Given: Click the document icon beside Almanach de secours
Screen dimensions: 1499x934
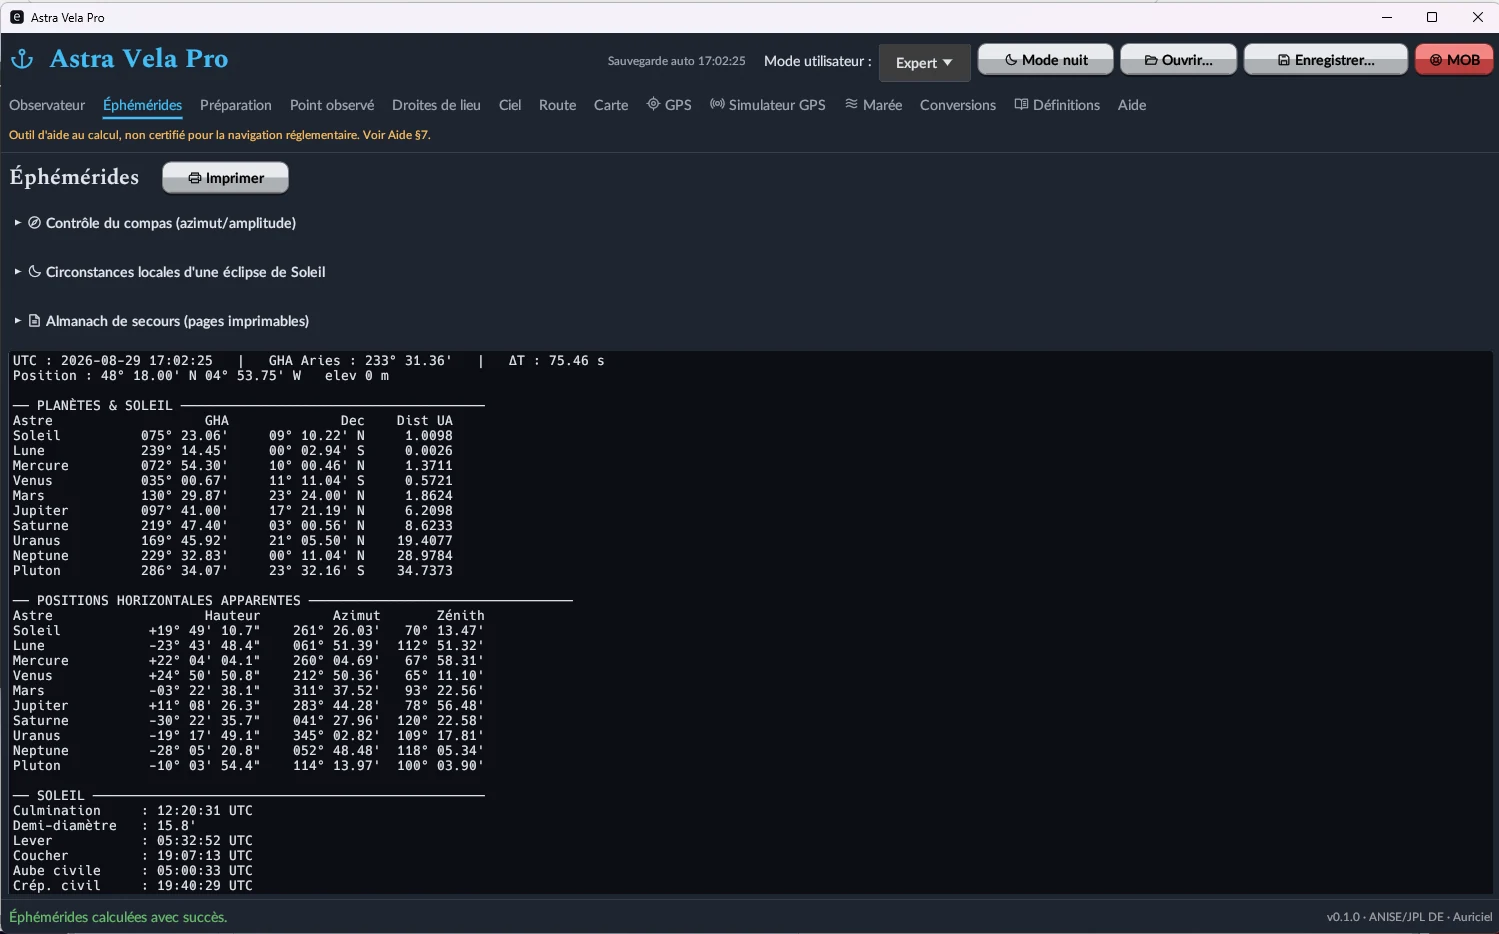Looking at the screenshot, I should coord(34,321).
